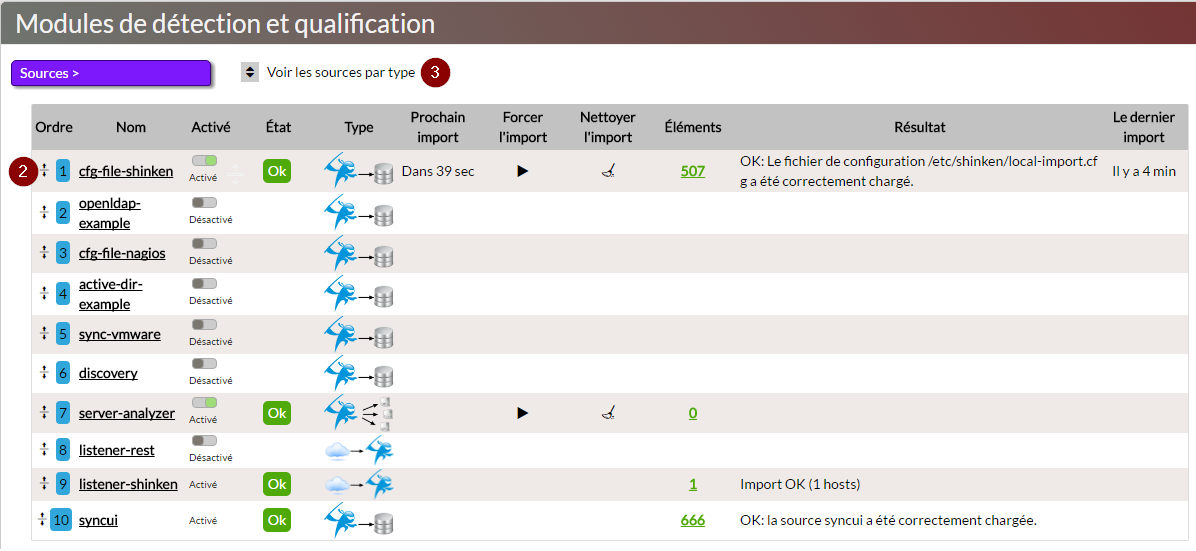Screen dimensions: 1196x551
Task: Click order number 7 badge
Action: pyautogui.click(x=63, y=413)
